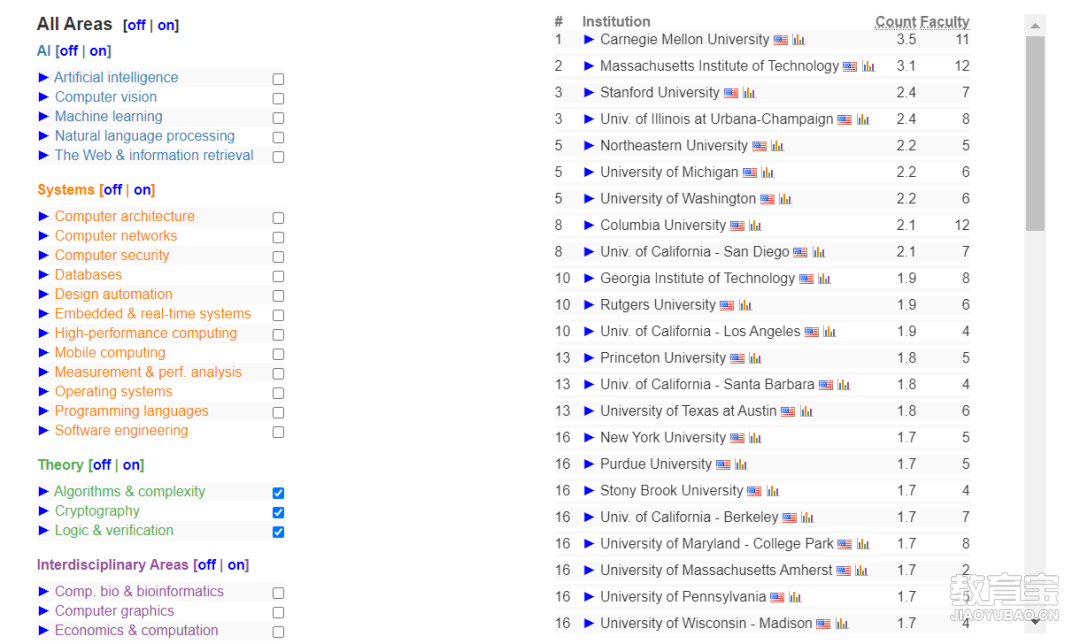Show Purdue University's bar chart icon

coord(741,465)
